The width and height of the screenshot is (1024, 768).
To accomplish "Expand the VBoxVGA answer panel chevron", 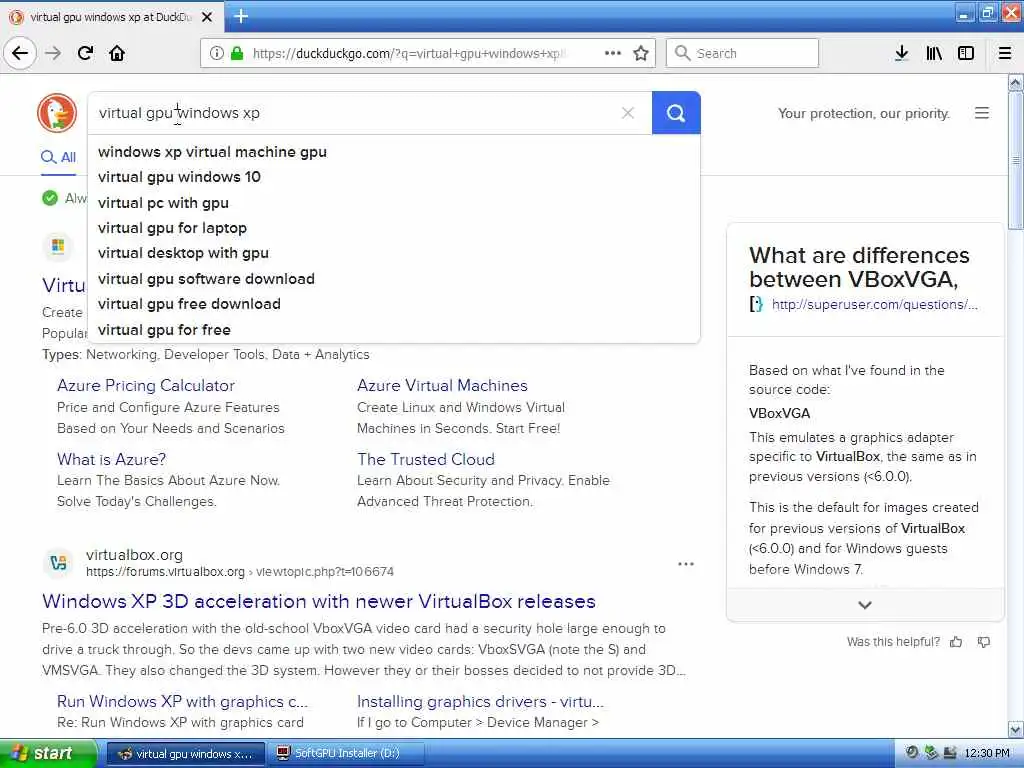I will [865, 605].
